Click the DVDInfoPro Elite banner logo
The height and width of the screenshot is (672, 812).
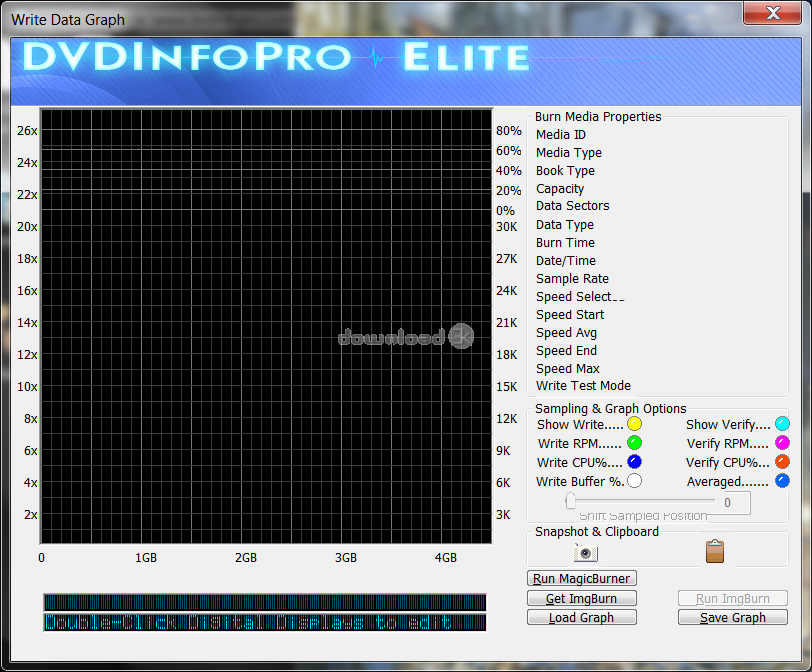276,57
